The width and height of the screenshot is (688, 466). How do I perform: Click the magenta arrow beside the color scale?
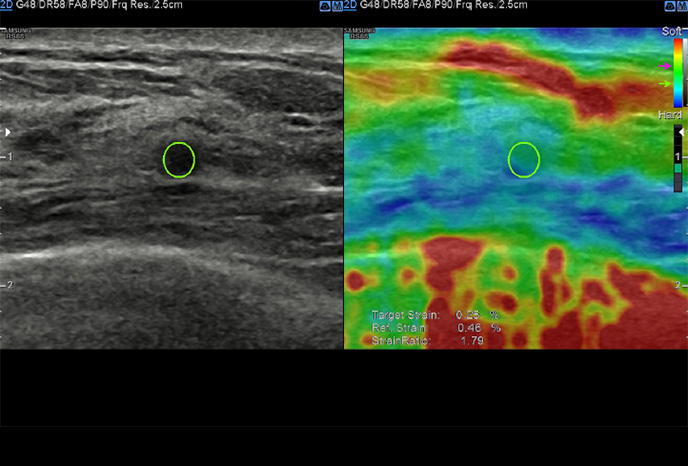point(665,66)
